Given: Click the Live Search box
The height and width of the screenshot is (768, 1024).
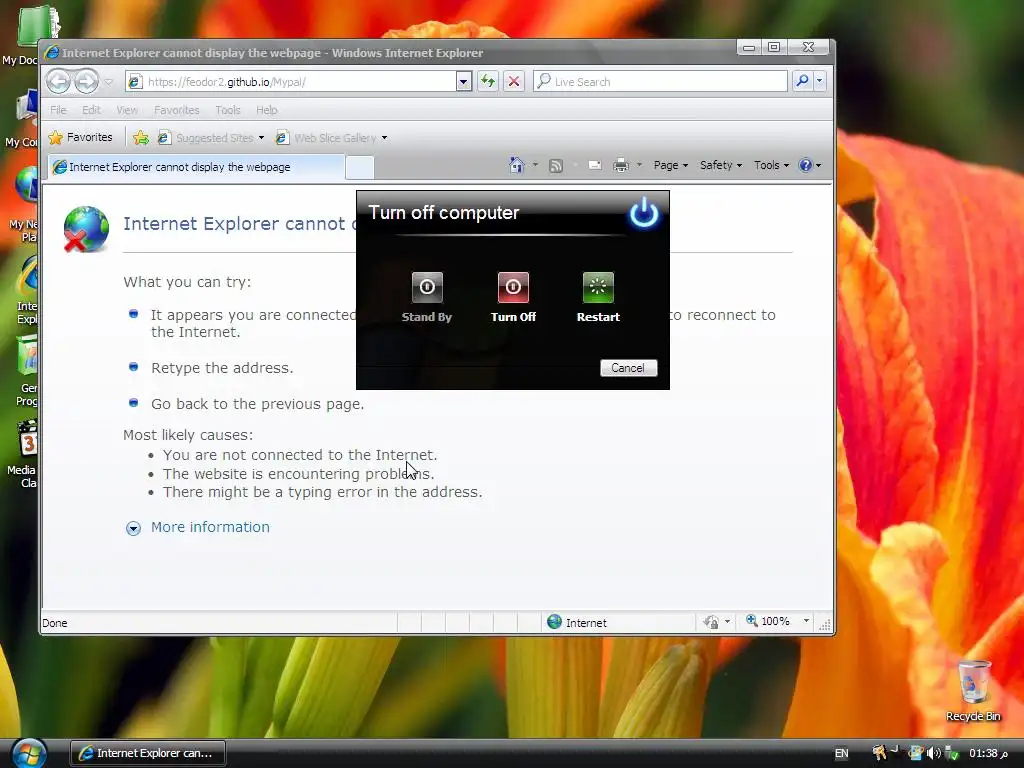Looking at the screenshot, I should (660, 82).
